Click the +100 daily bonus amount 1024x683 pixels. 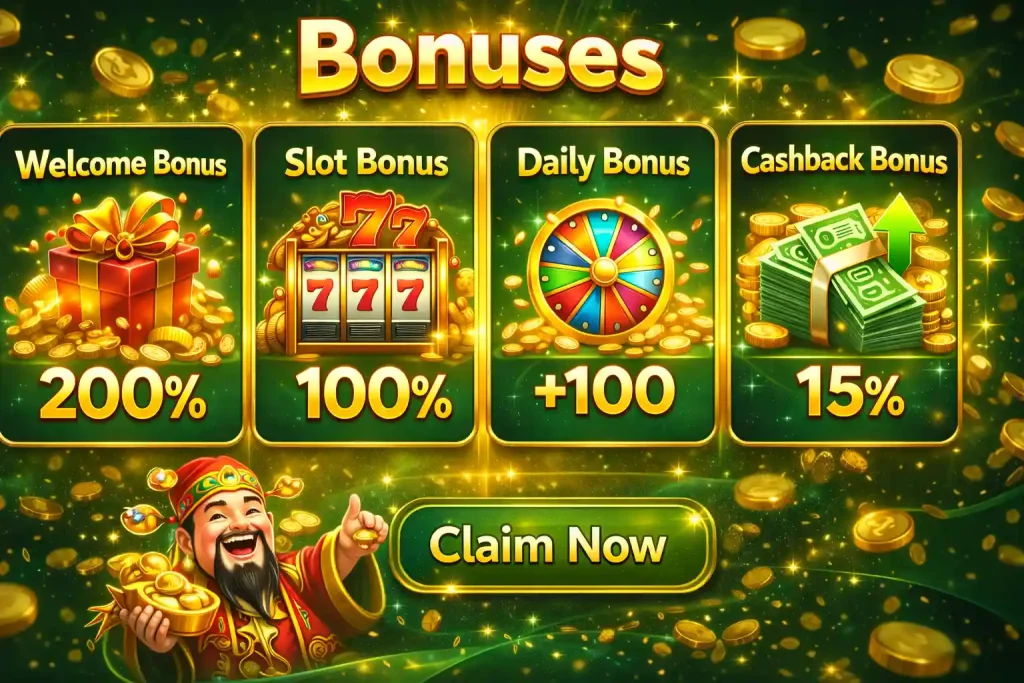click(604, 390)
